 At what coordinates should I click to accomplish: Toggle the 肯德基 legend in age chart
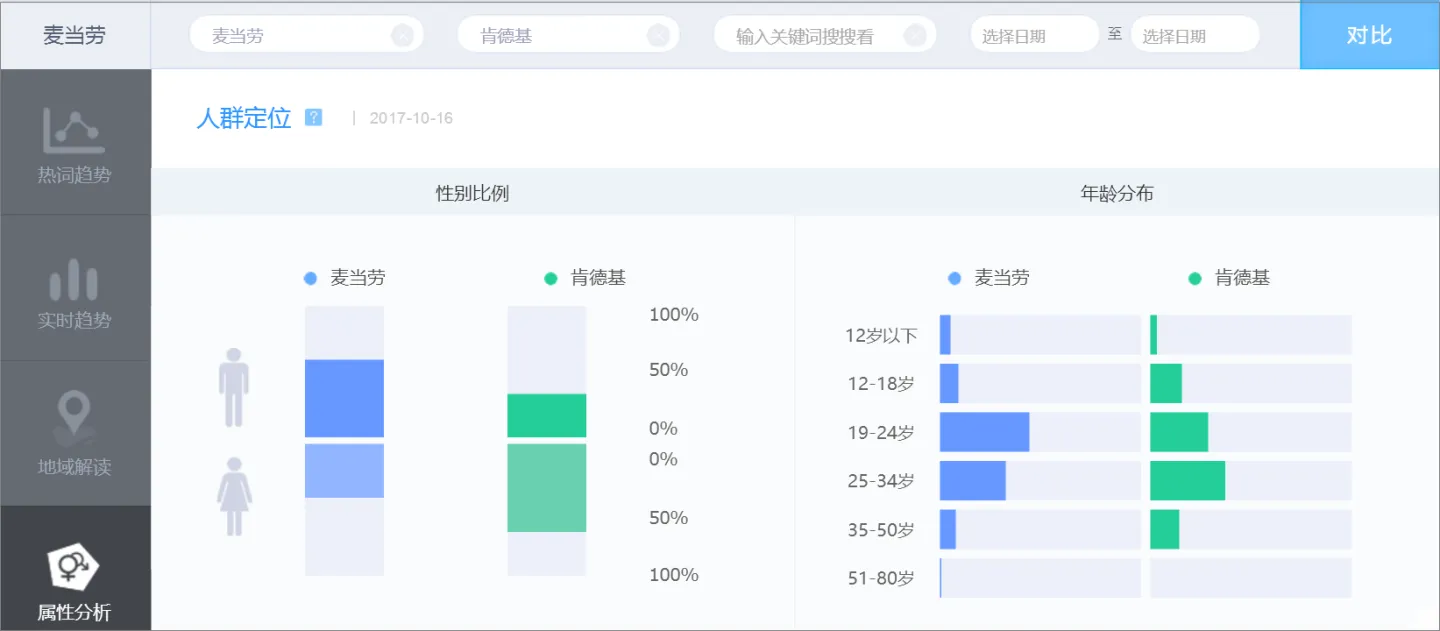coord(1229,278)
